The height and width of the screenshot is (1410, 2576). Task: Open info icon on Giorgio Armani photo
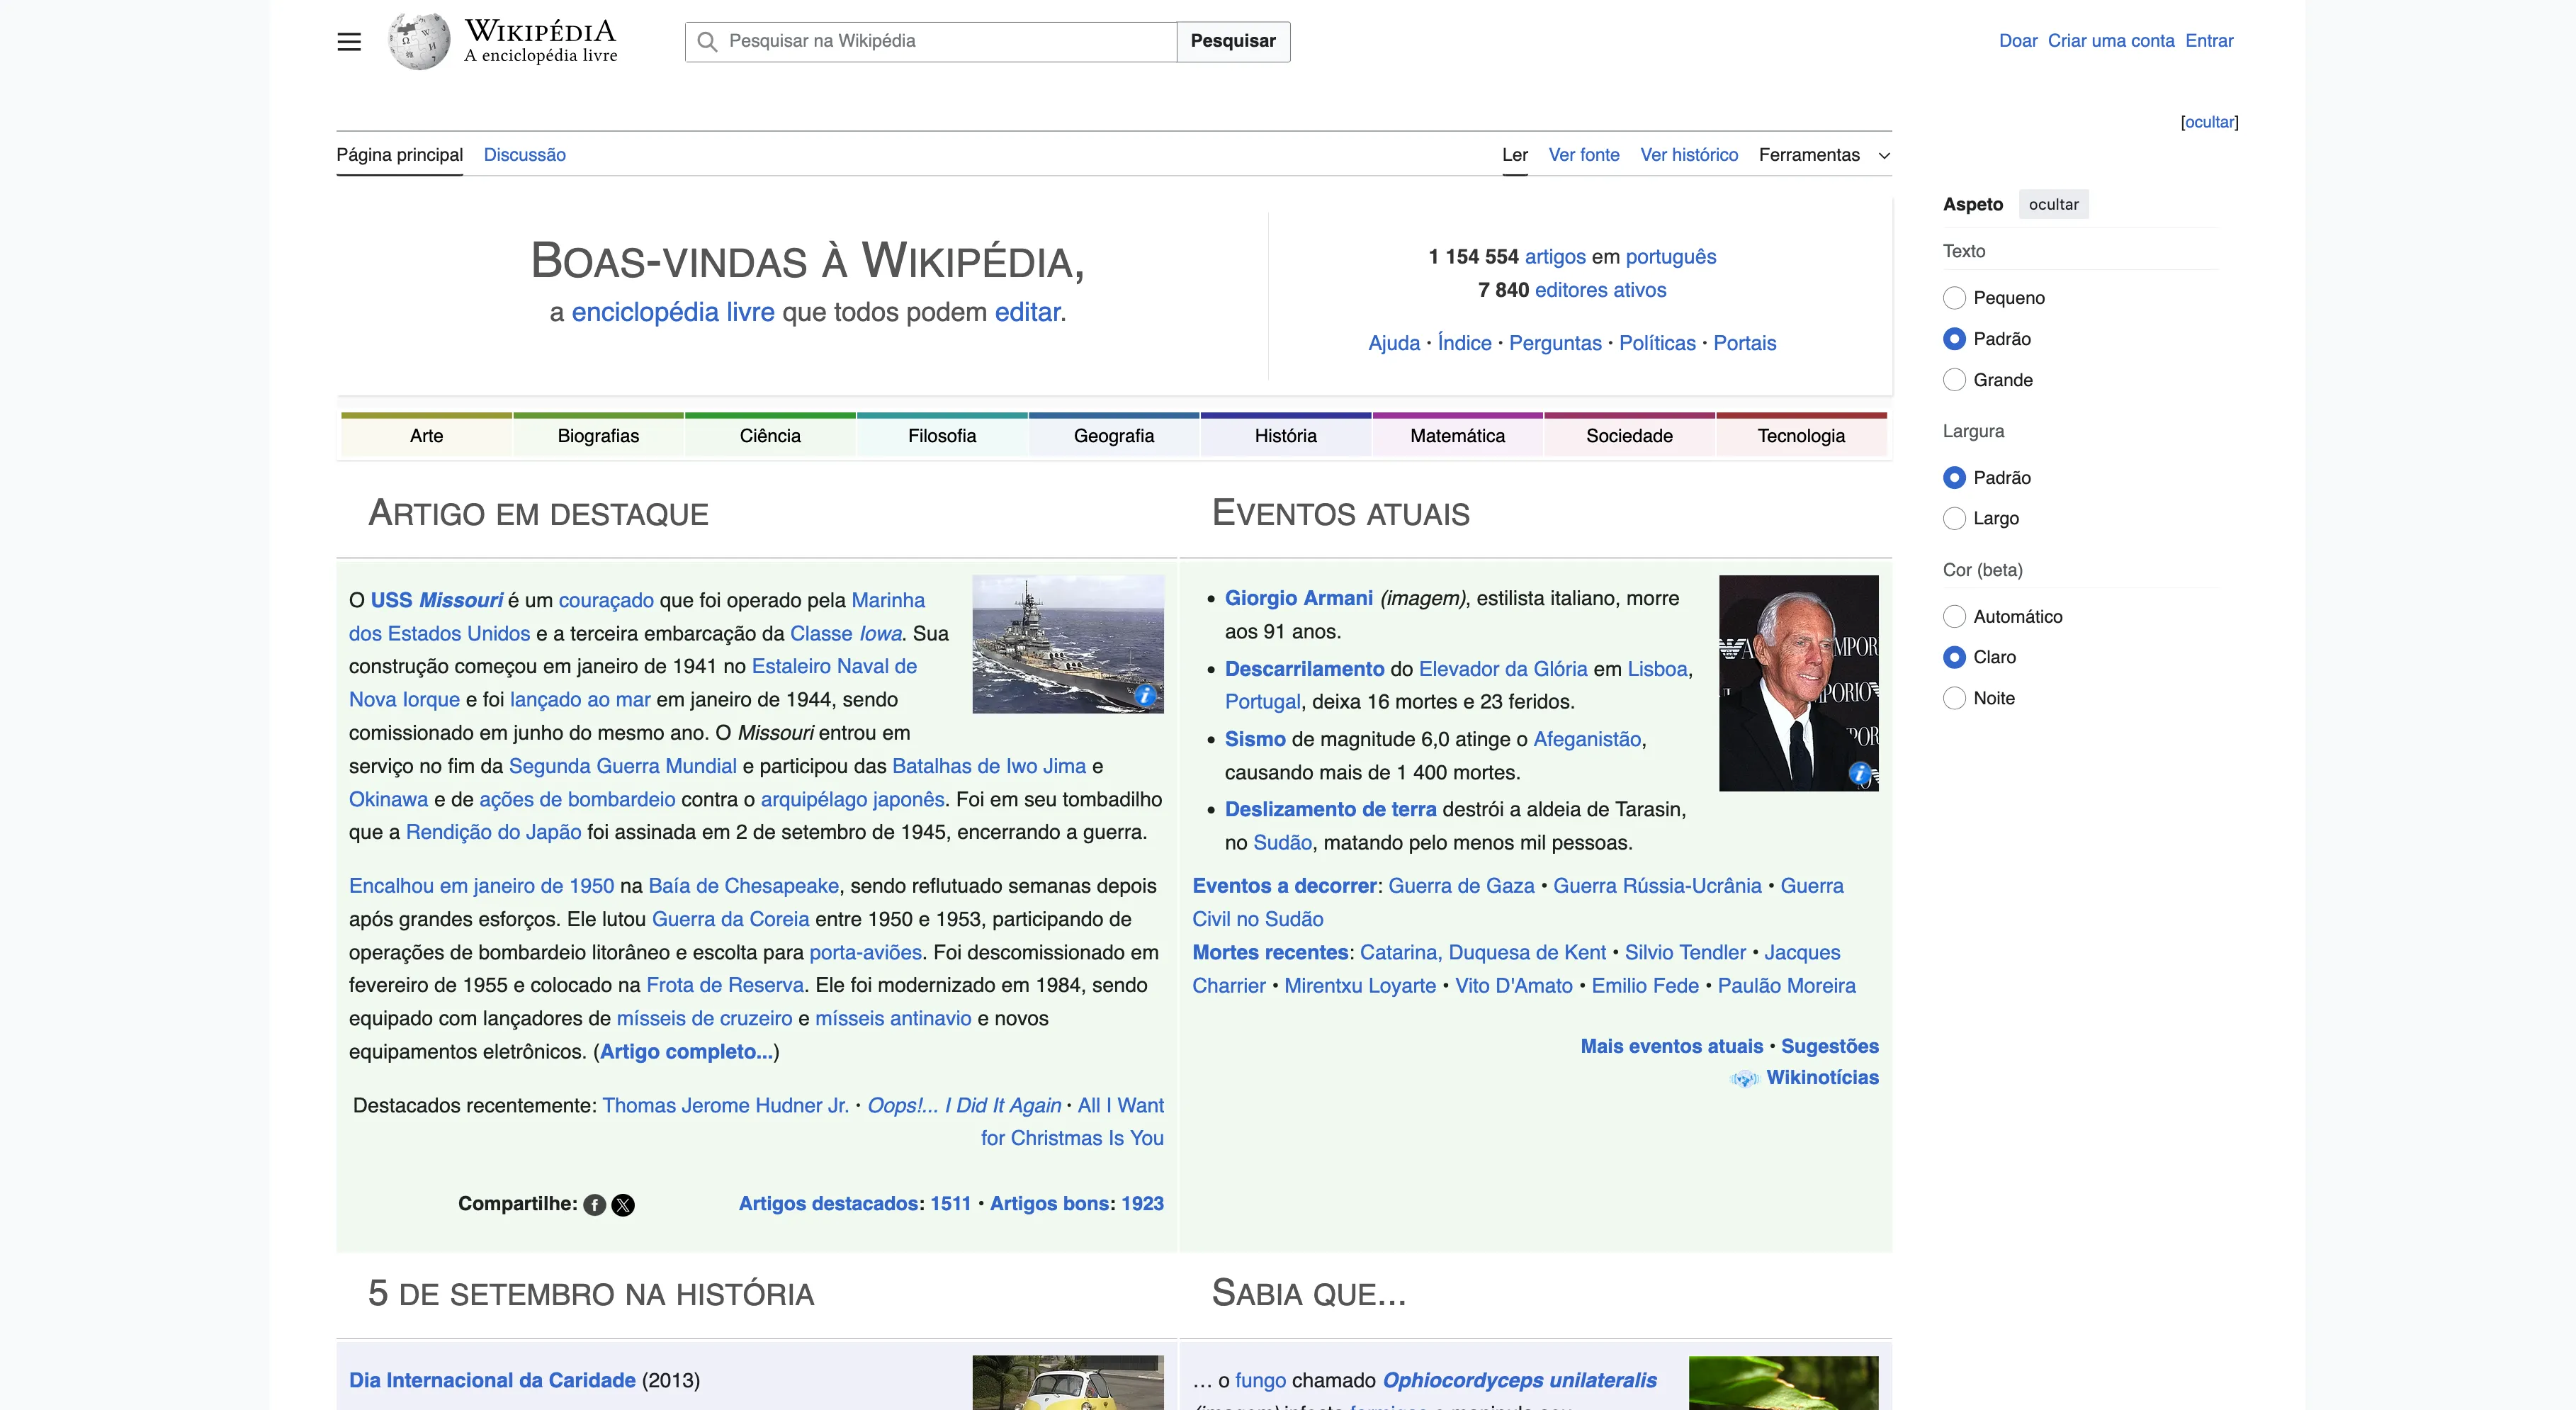click(x=1860, y=773)
